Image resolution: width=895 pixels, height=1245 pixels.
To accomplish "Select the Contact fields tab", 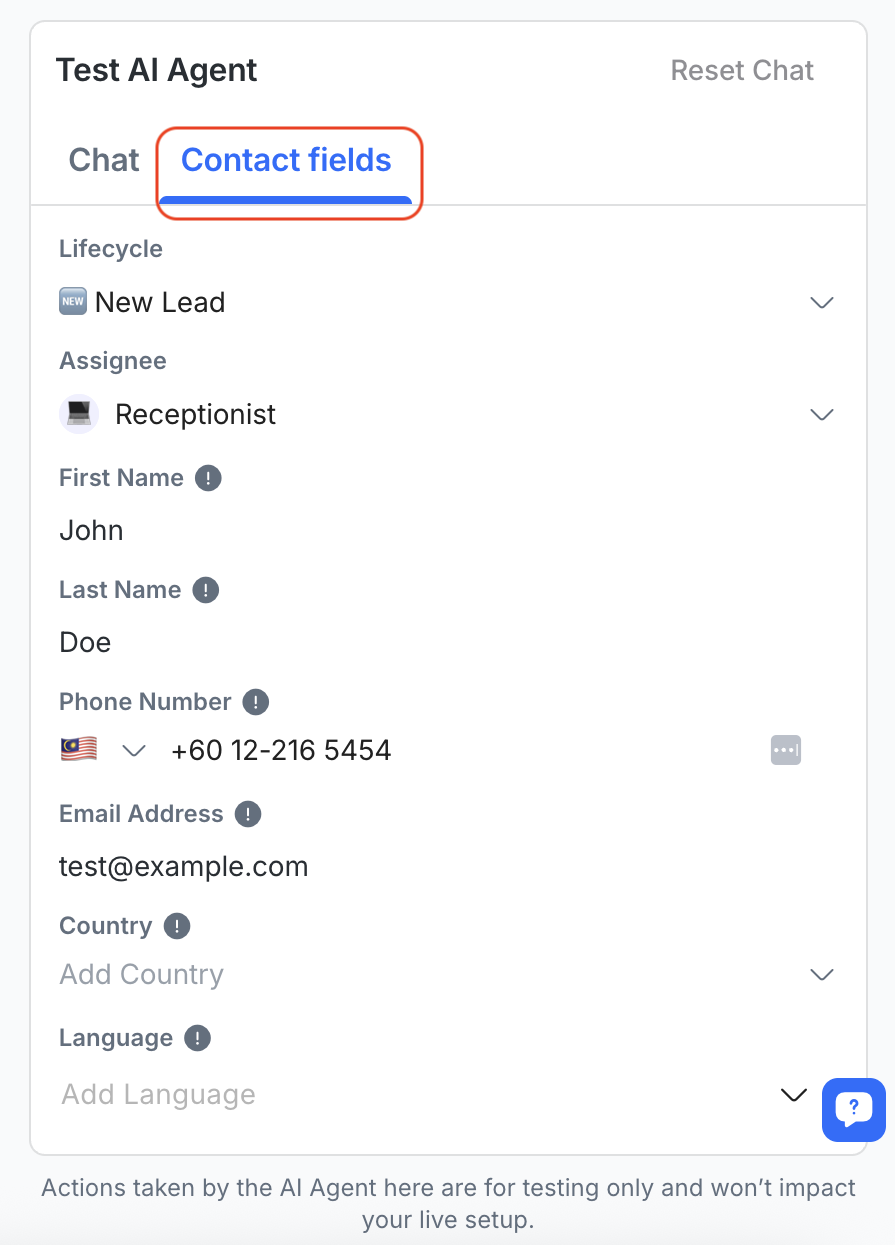I will [286, 160].
